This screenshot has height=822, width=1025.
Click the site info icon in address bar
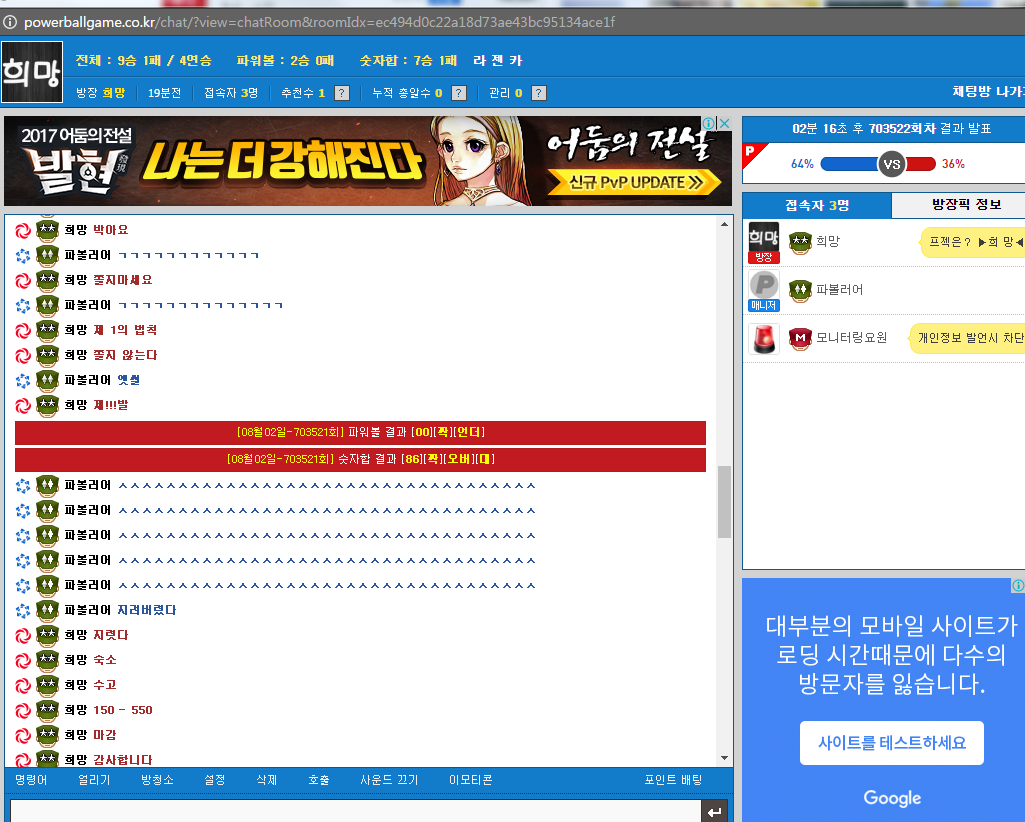[10, 22]
